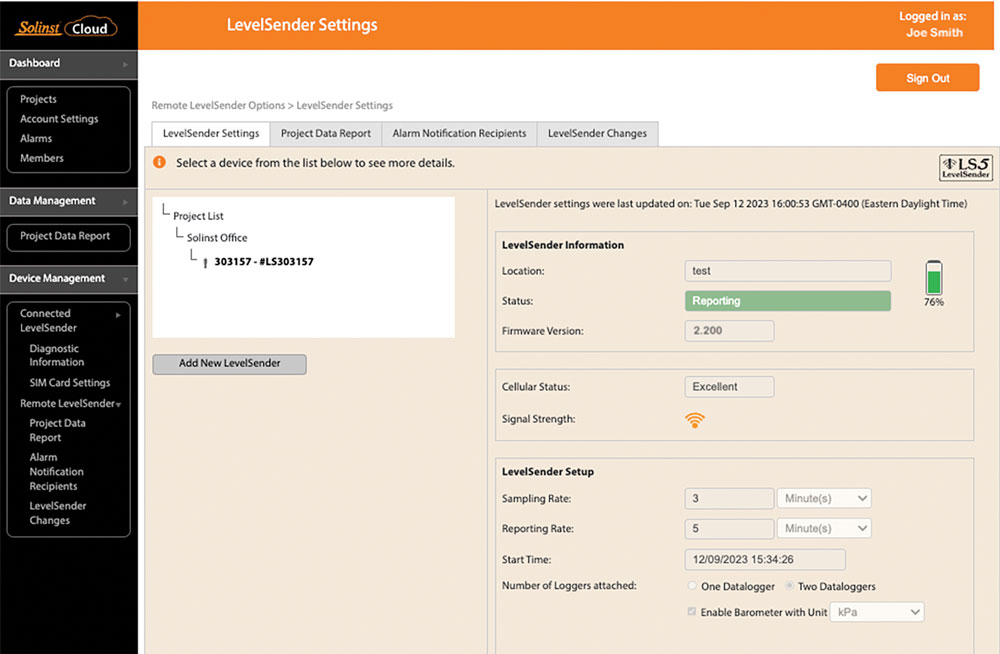The height and width of the screenshot is (654, 1000).
Task: Open the Sampling Rate units dropdown
Action: tap(823, 498)
